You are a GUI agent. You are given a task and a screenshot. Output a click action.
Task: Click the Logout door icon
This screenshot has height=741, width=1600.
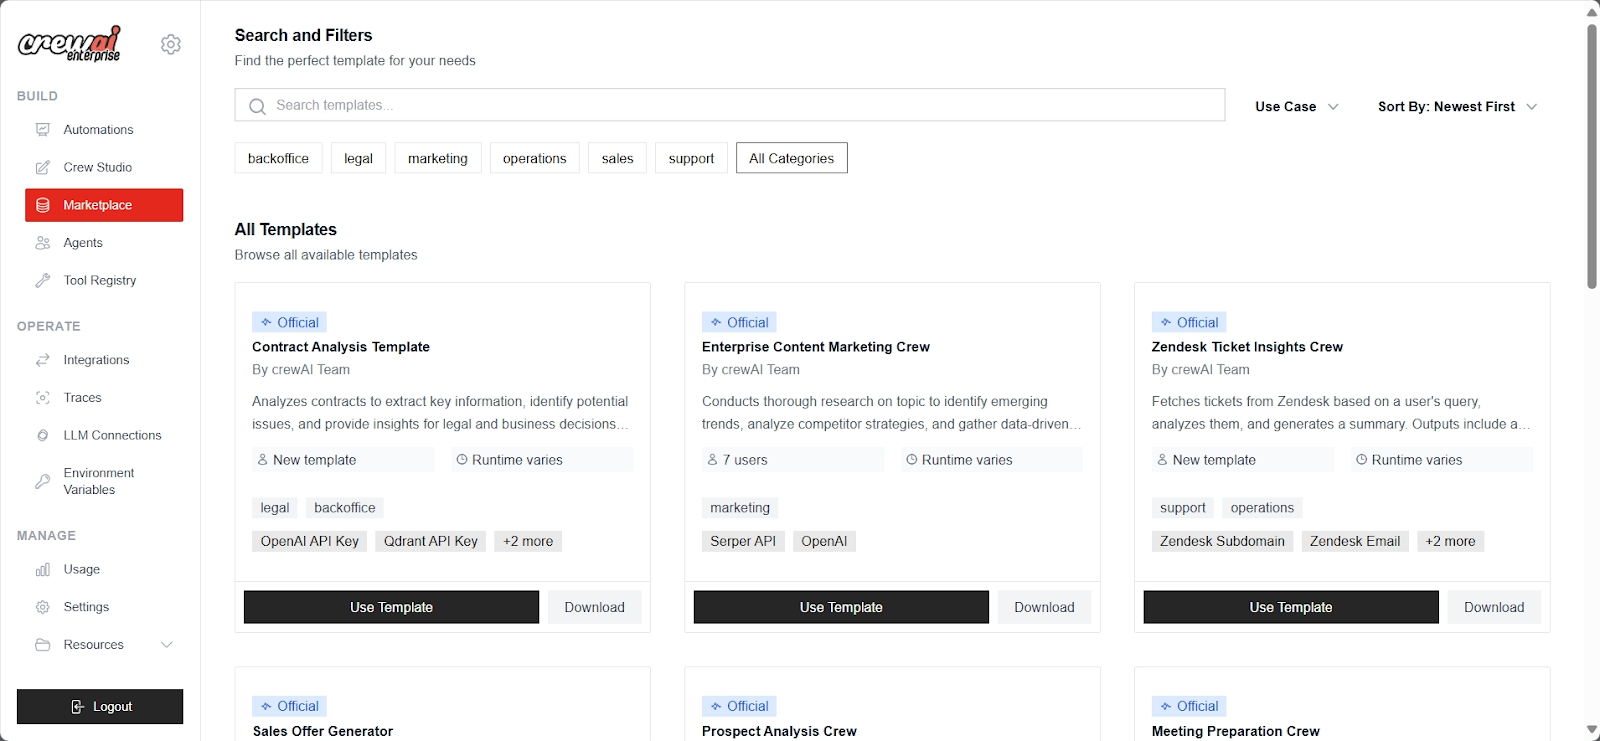pos(78,707)
